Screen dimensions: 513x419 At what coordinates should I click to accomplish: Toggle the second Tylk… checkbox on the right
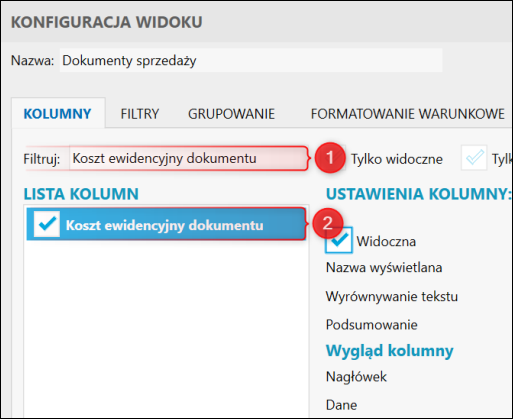click(x=474, y=158)
